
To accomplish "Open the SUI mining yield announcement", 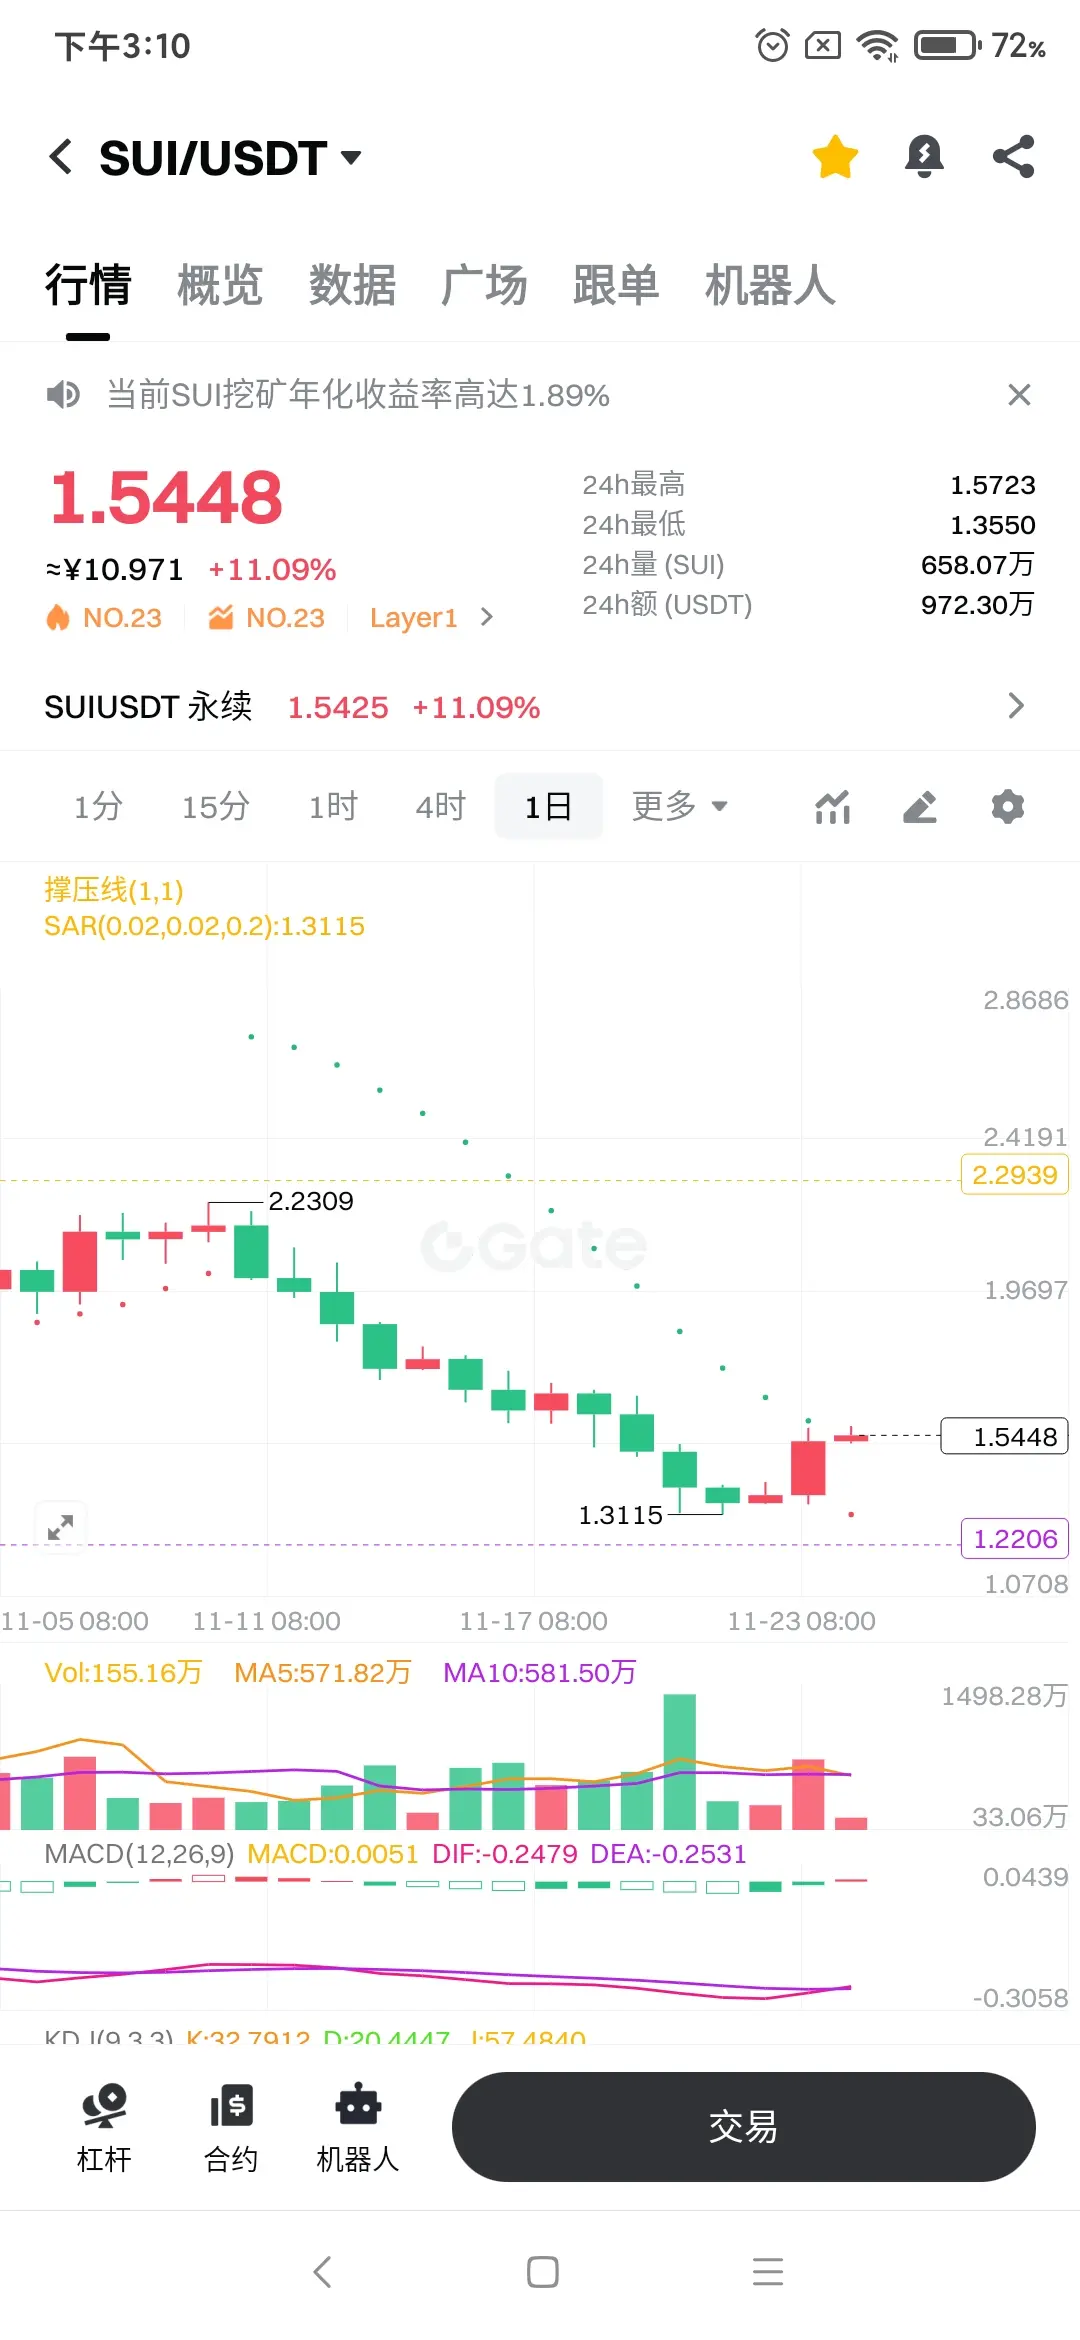I will [358, 395].
